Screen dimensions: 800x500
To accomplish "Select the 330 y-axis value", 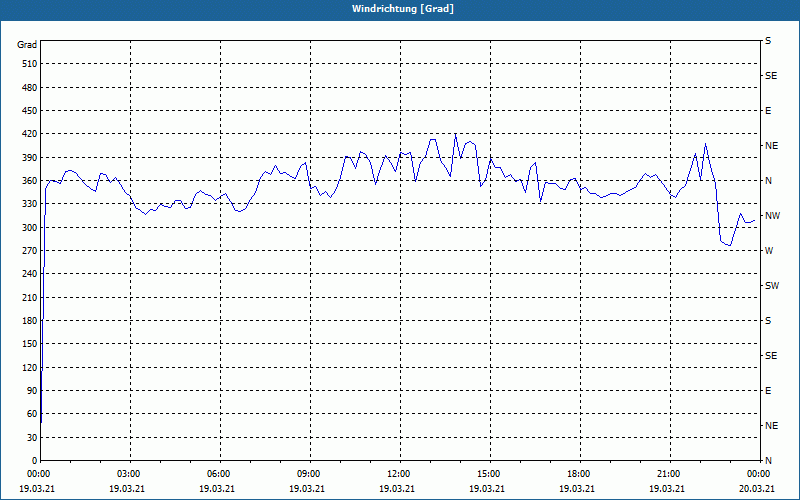I will point(30,204).
